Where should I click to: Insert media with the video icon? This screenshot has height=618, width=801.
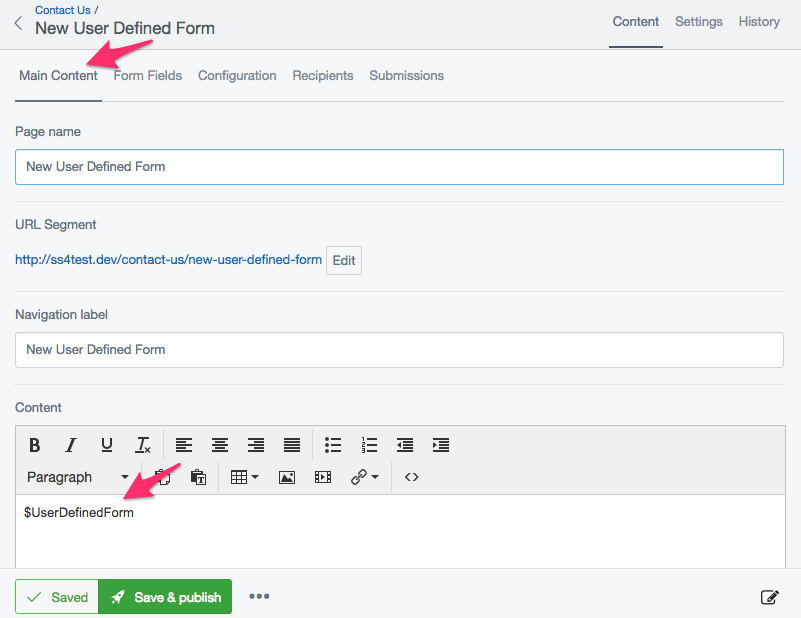pos(322,477)
